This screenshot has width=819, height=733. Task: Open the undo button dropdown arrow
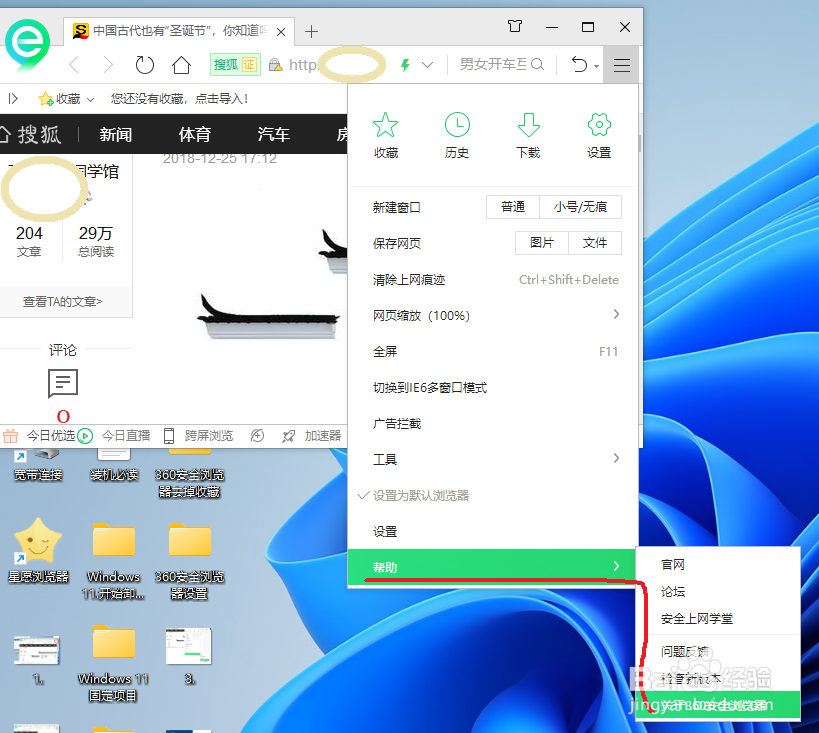point(596,66)
